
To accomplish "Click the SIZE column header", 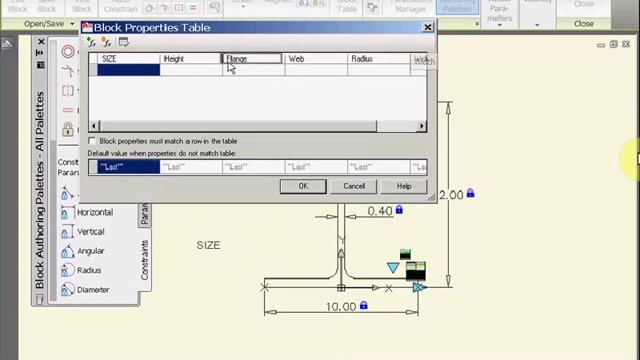I will pyautogui.click(x=129, y=59).
